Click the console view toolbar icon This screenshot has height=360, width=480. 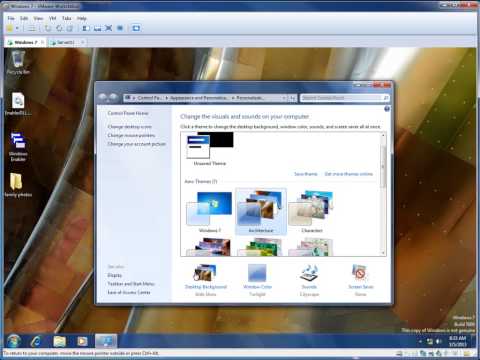[97, 28]
